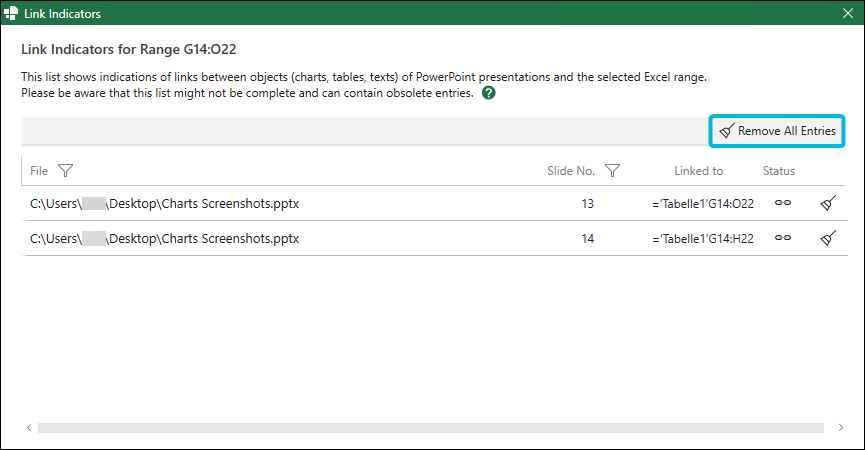Select file path in slide 14 row
Viewport: 865px width, 450px height.
pyautogui.click(x=164, y=238)
